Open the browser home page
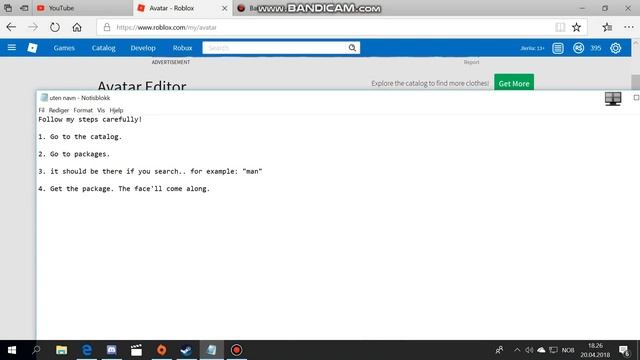This screenshot has width=640, height=360. click(77, 27)
